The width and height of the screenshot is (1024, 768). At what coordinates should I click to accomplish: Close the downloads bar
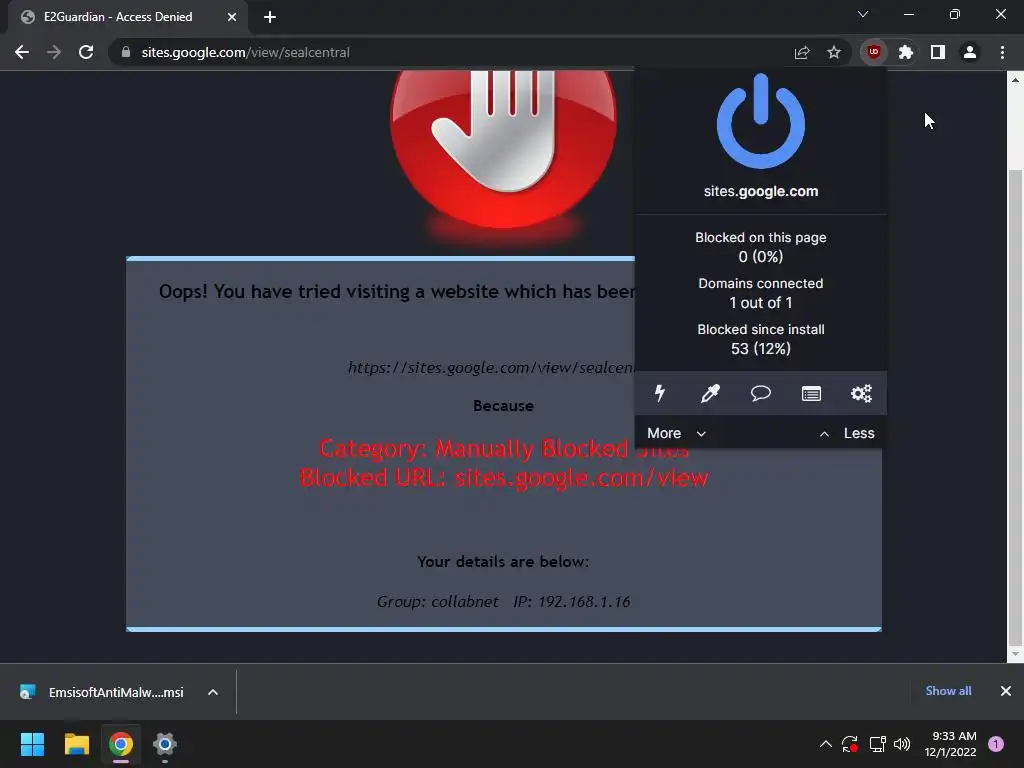[x=1006, y=691]
